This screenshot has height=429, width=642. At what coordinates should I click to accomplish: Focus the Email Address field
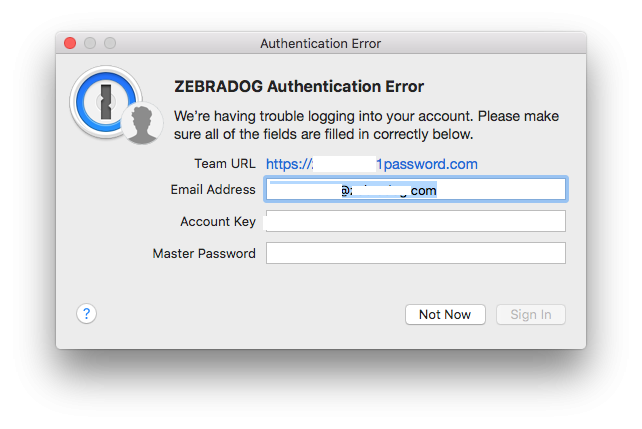416,189
